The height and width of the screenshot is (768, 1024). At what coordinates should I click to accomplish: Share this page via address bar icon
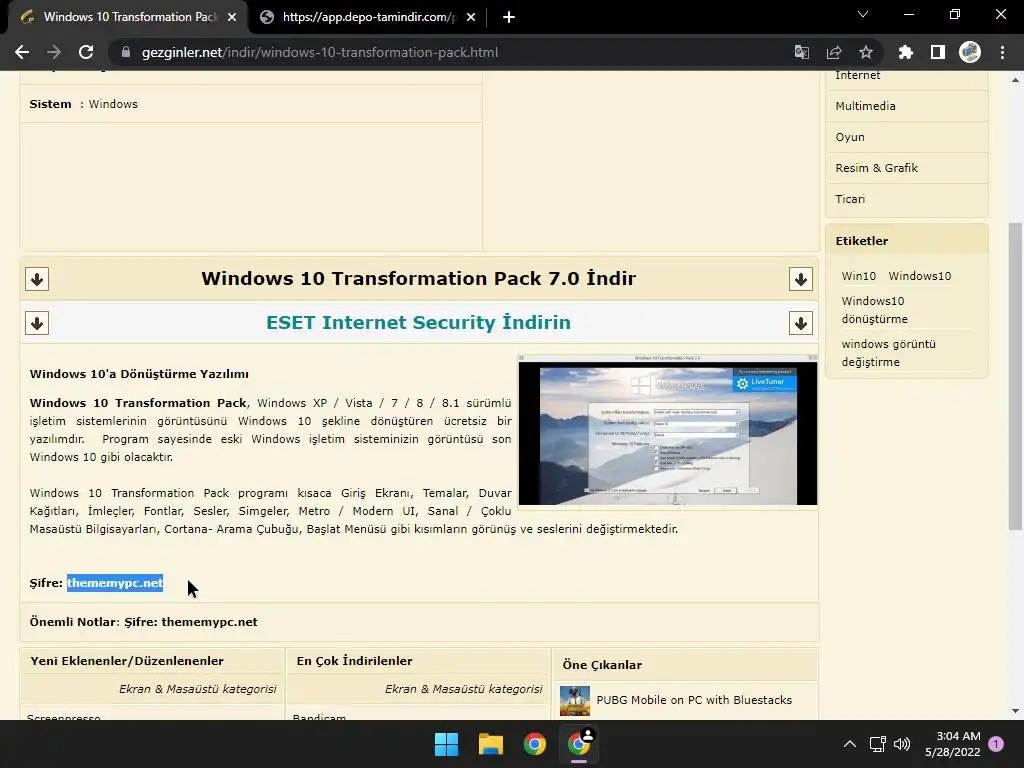(834, 52)
